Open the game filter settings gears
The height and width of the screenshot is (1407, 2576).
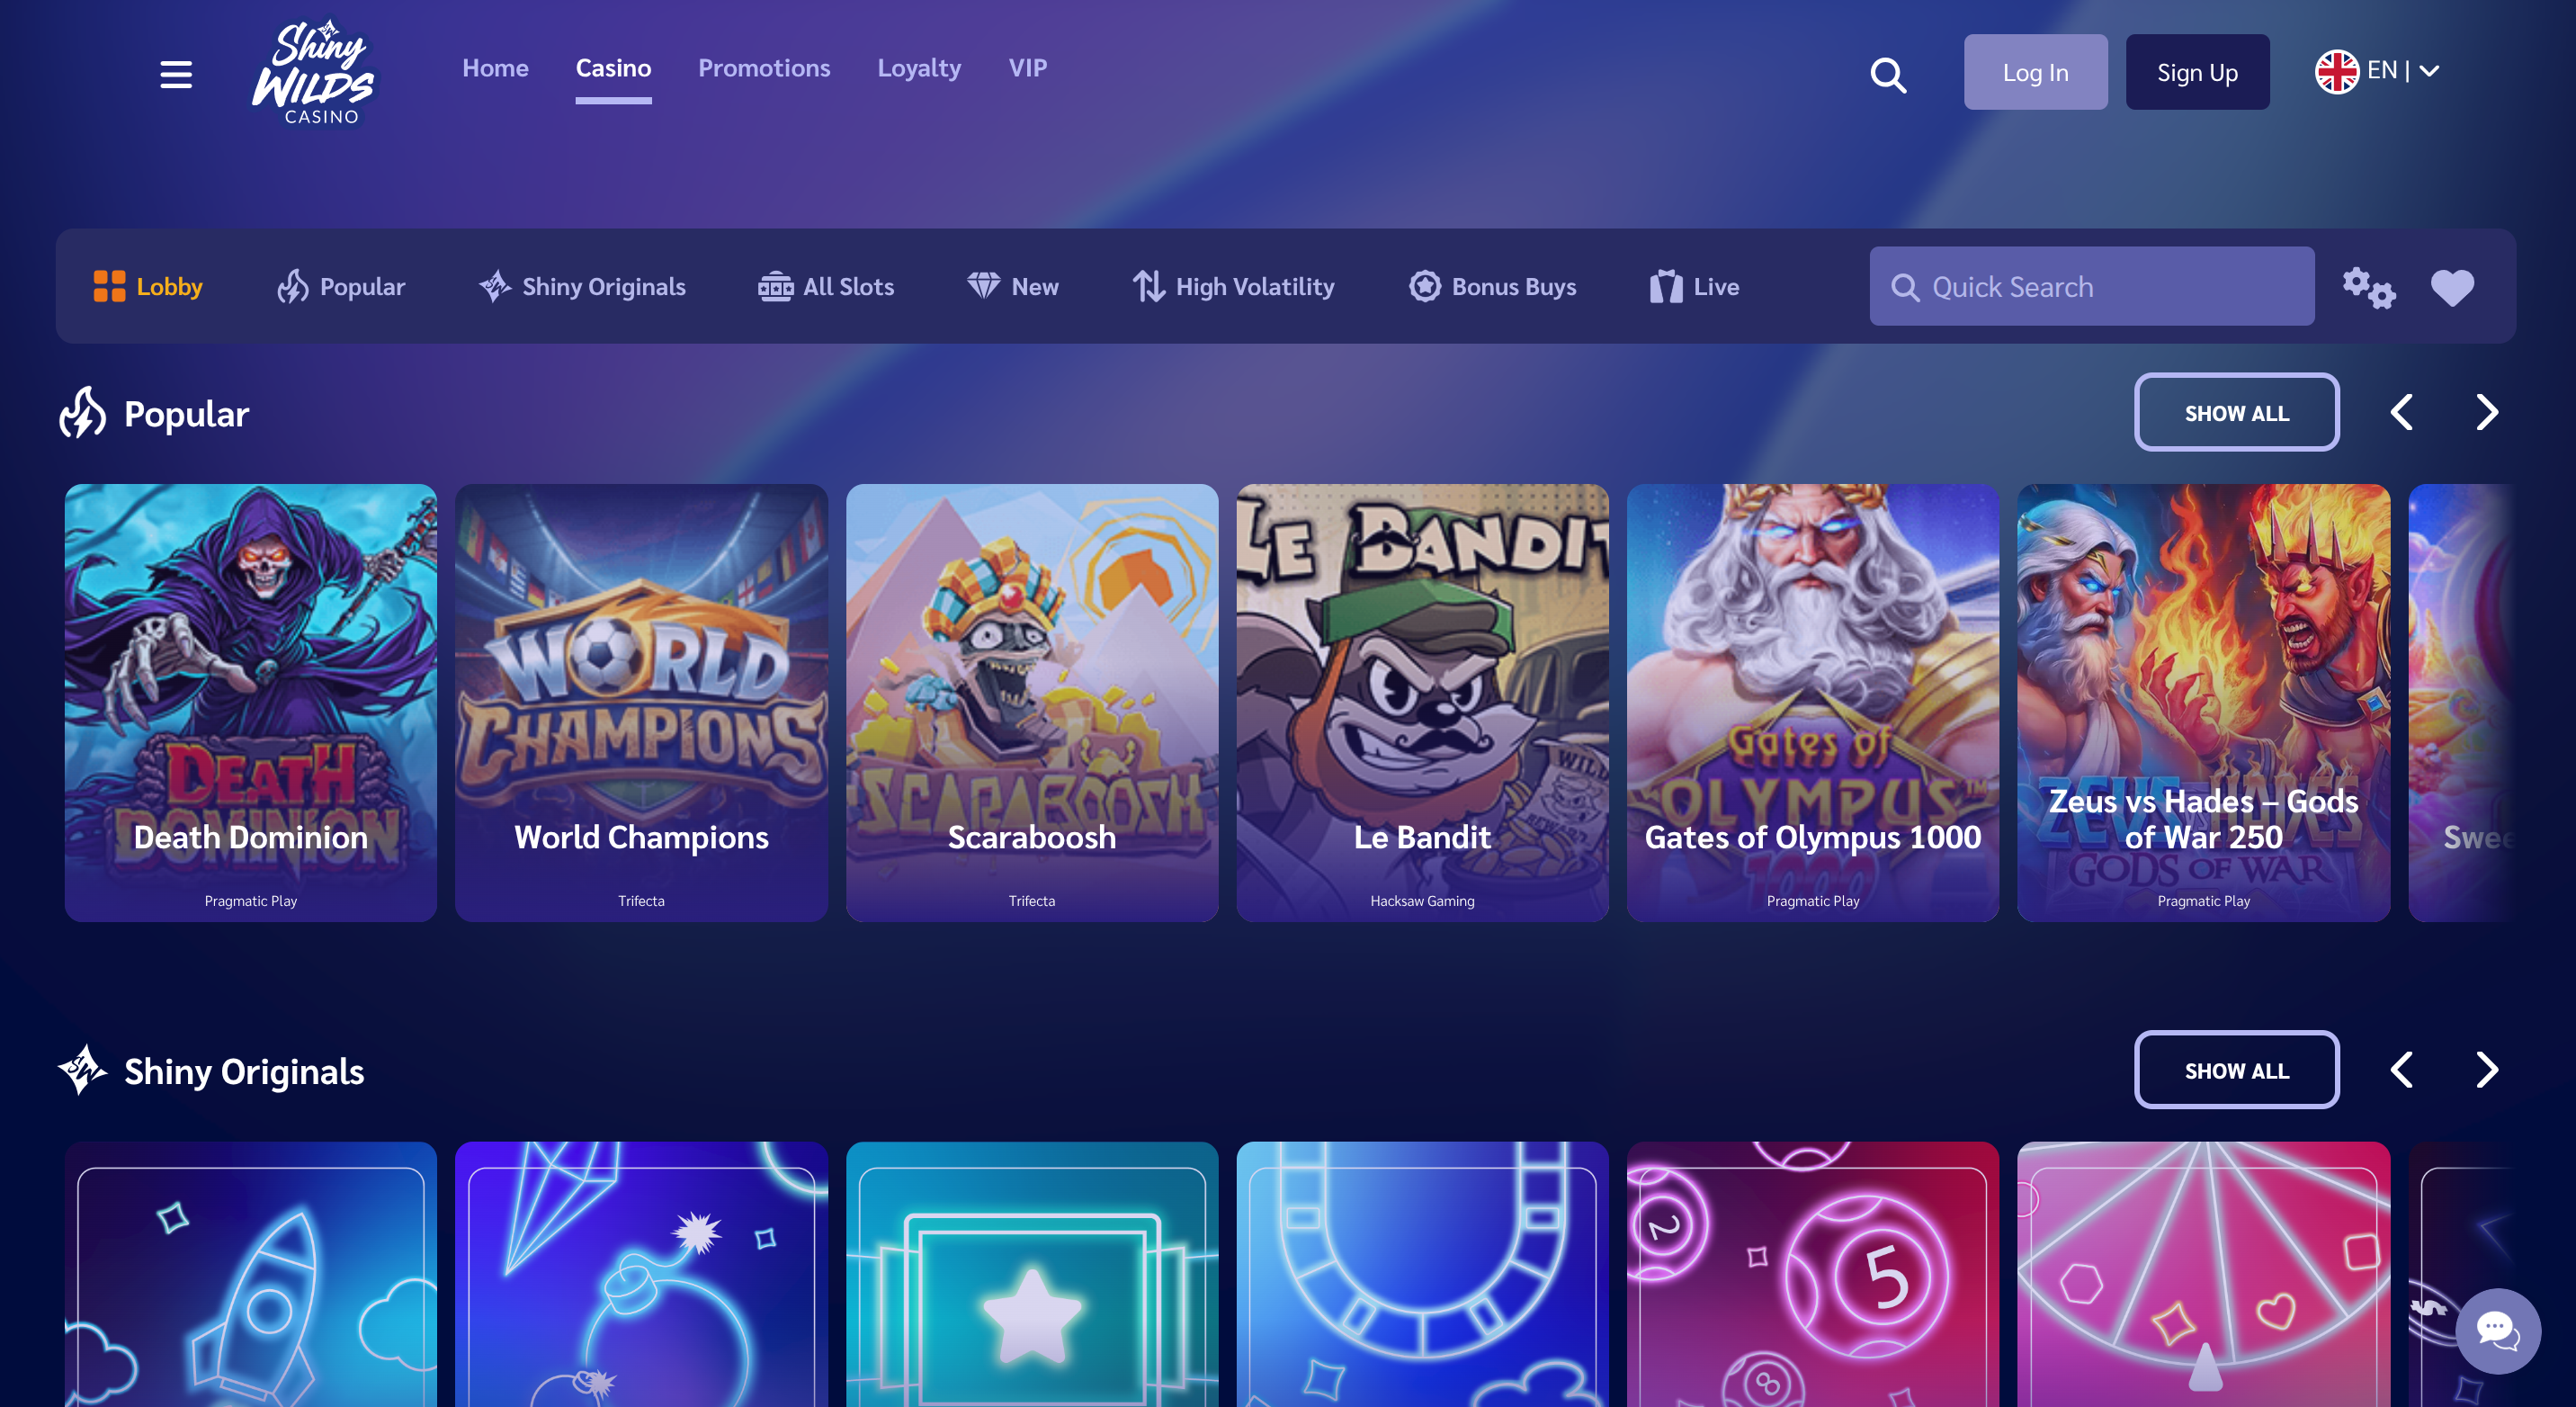[2369, 287]
